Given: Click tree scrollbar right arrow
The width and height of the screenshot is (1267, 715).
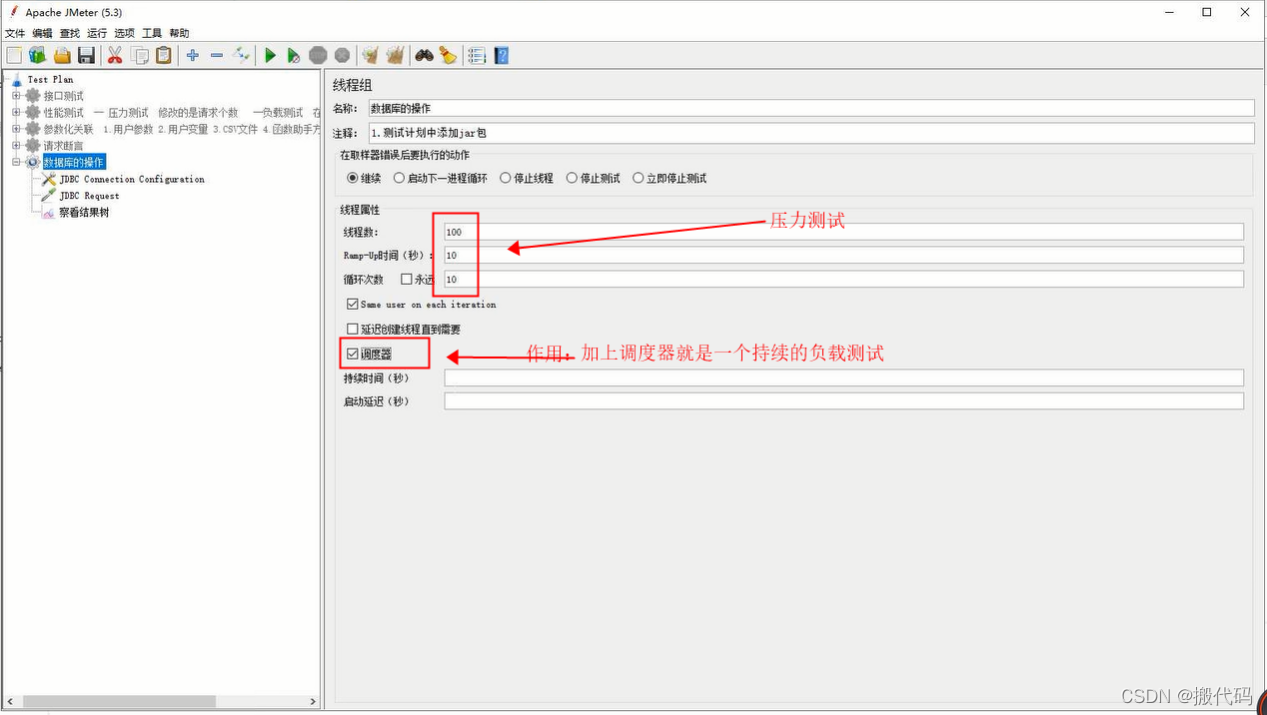Looking at the screenshot, I should pos(312,702).
